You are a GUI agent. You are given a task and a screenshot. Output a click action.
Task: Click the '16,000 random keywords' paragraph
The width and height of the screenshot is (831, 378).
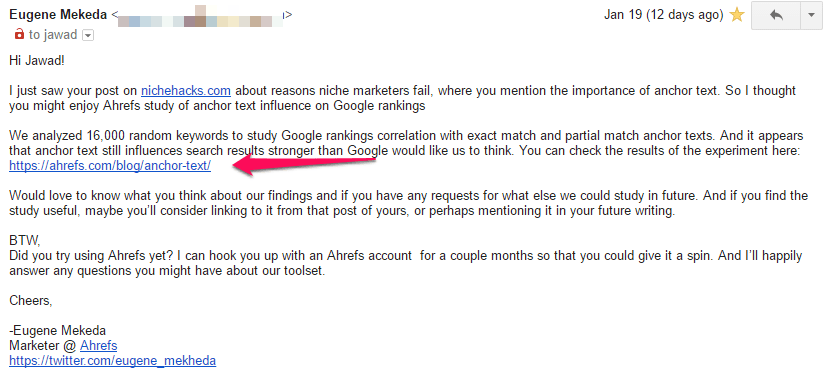406,143
